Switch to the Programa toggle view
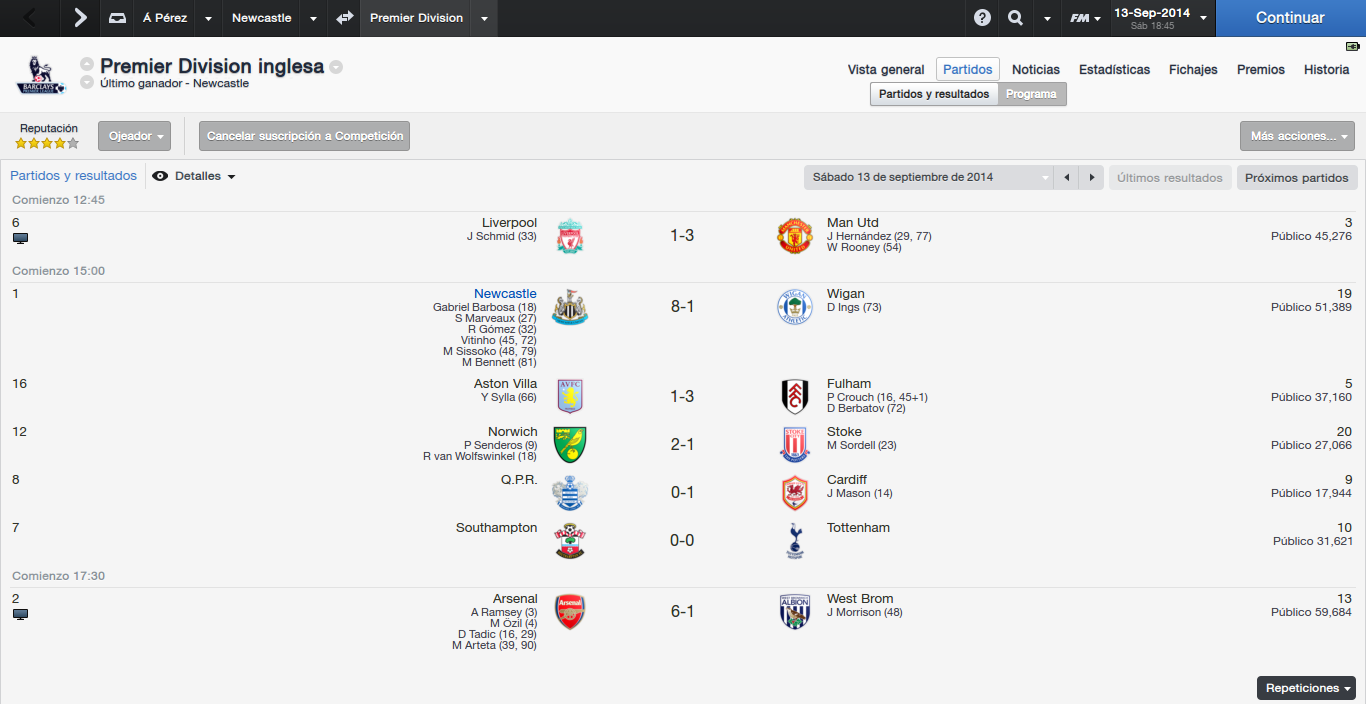 pos(1031,94)
